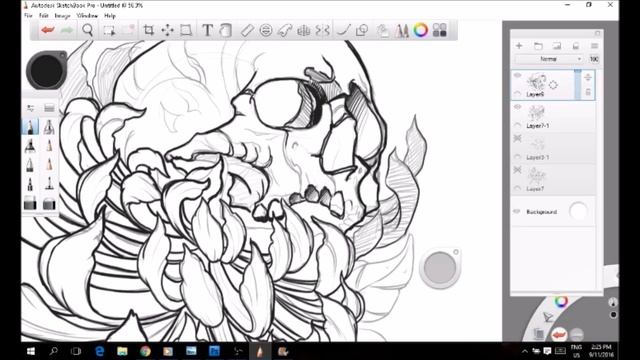
Task: Select the Transform move-arrows tool
Action: pyautogui.click(x=167, y=30)
